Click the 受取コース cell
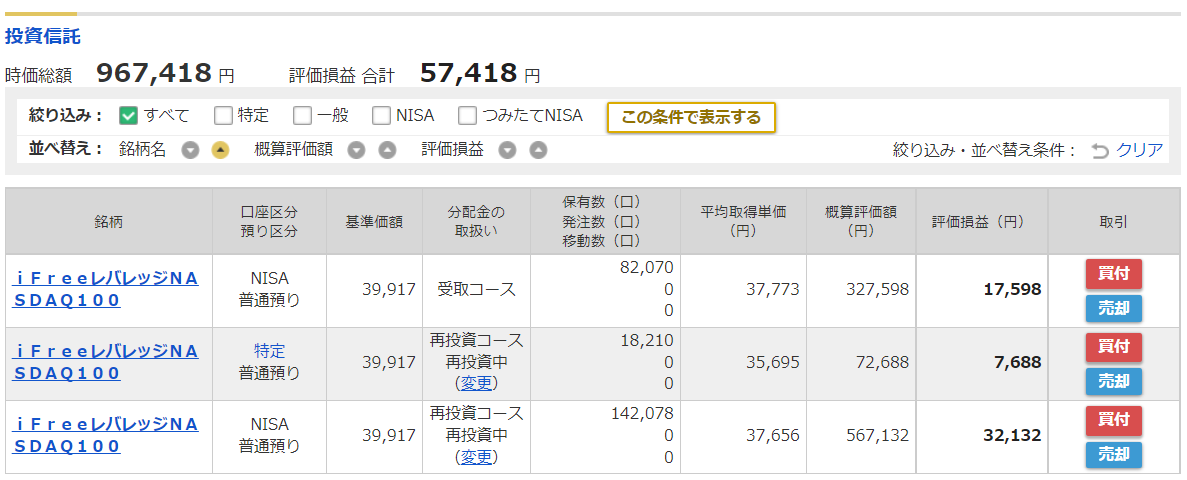 (476, 289)
